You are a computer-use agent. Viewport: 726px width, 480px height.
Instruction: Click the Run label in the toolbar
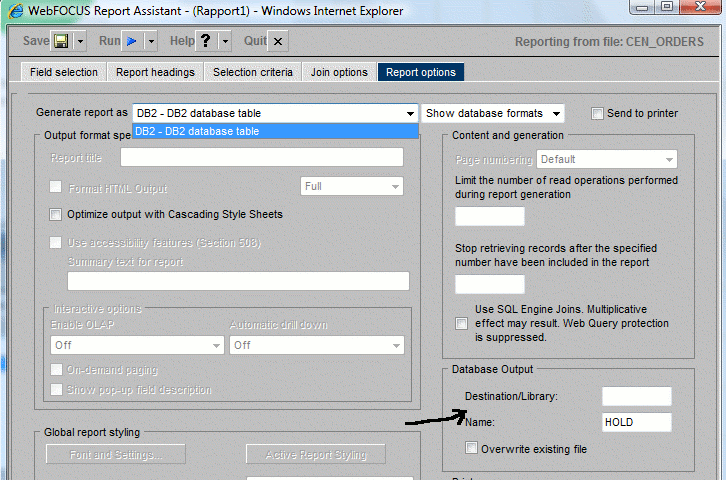110,41
